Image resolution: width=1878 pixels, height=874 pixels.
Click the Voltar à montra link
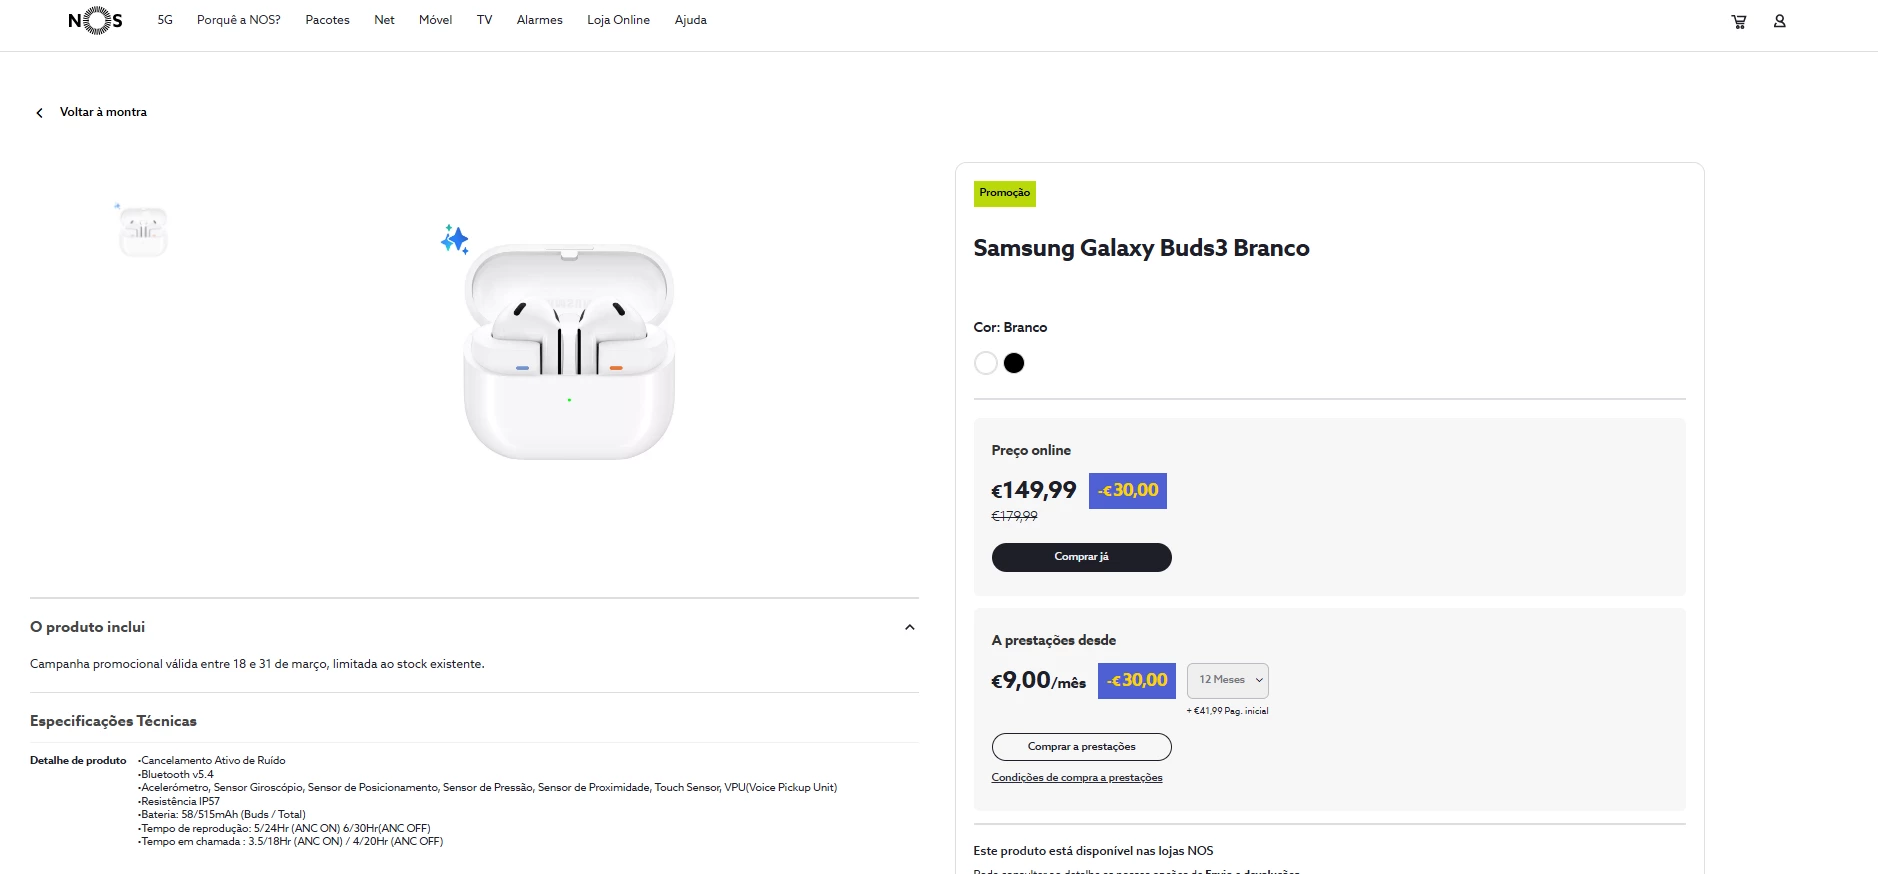[103, 112]
